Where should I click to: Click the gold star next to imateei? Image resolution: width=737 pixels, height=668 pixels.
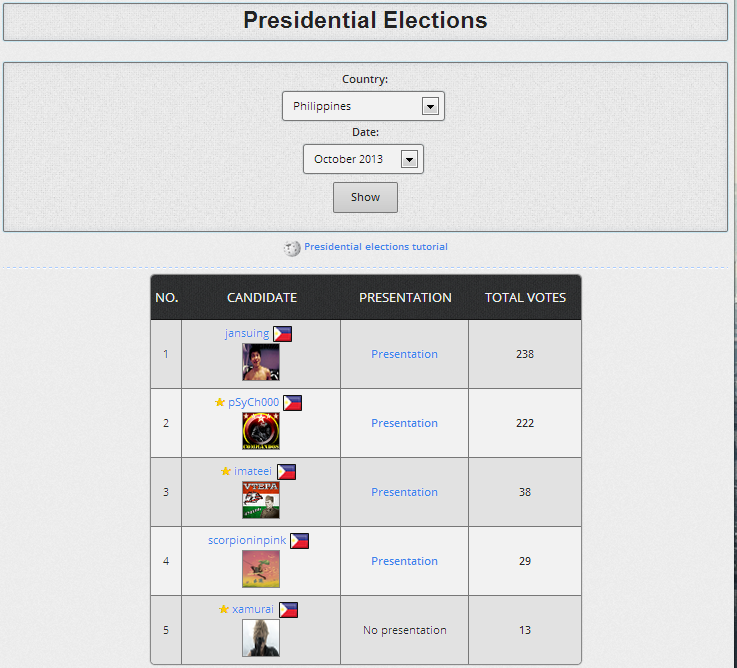pyautogui.click(x=226, y=472)
